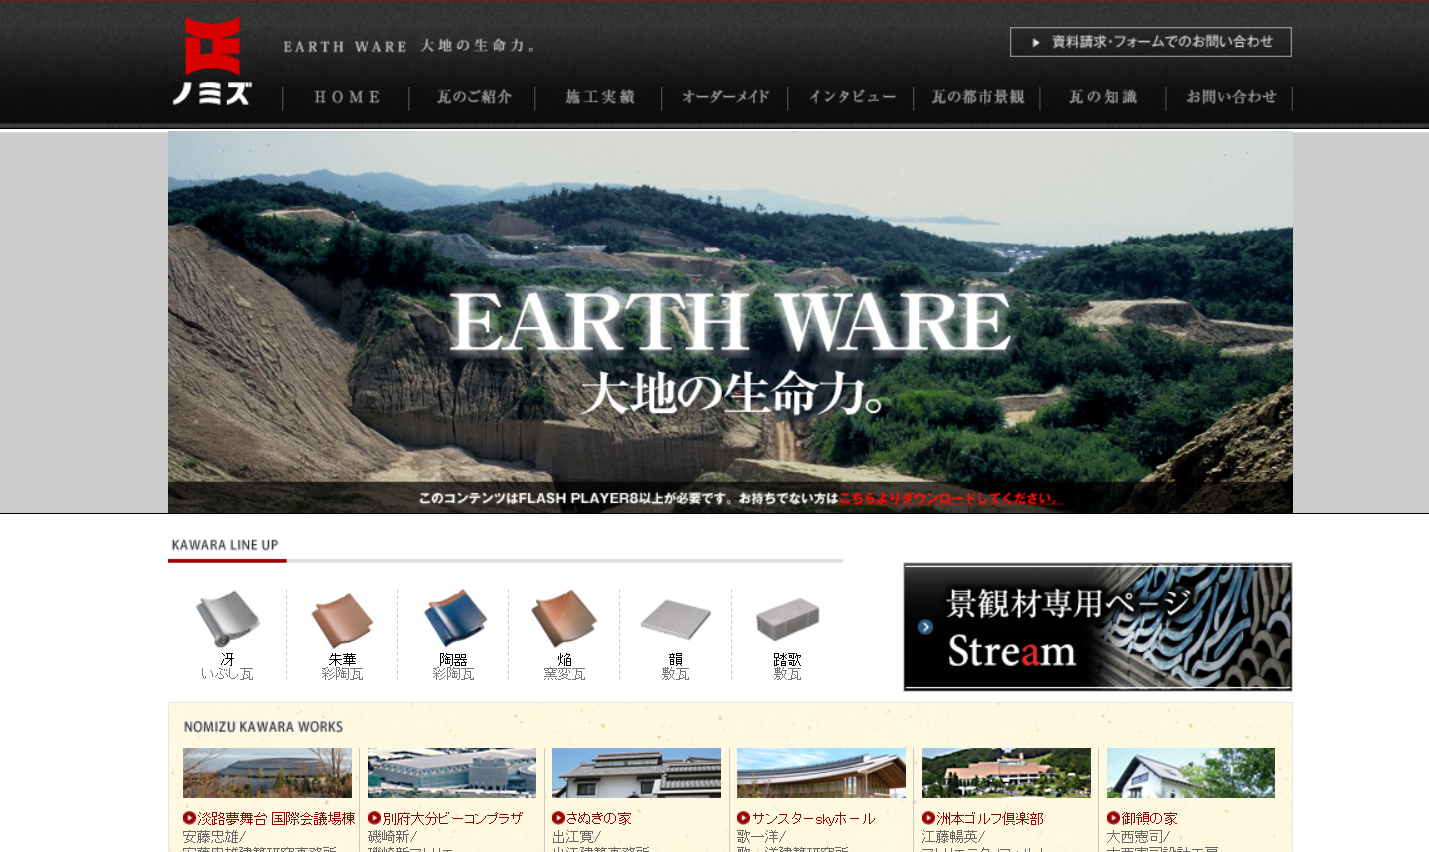Open the HOME menu item
Image resolution: width=1429 pixels, height=852 pixels.
347,97
